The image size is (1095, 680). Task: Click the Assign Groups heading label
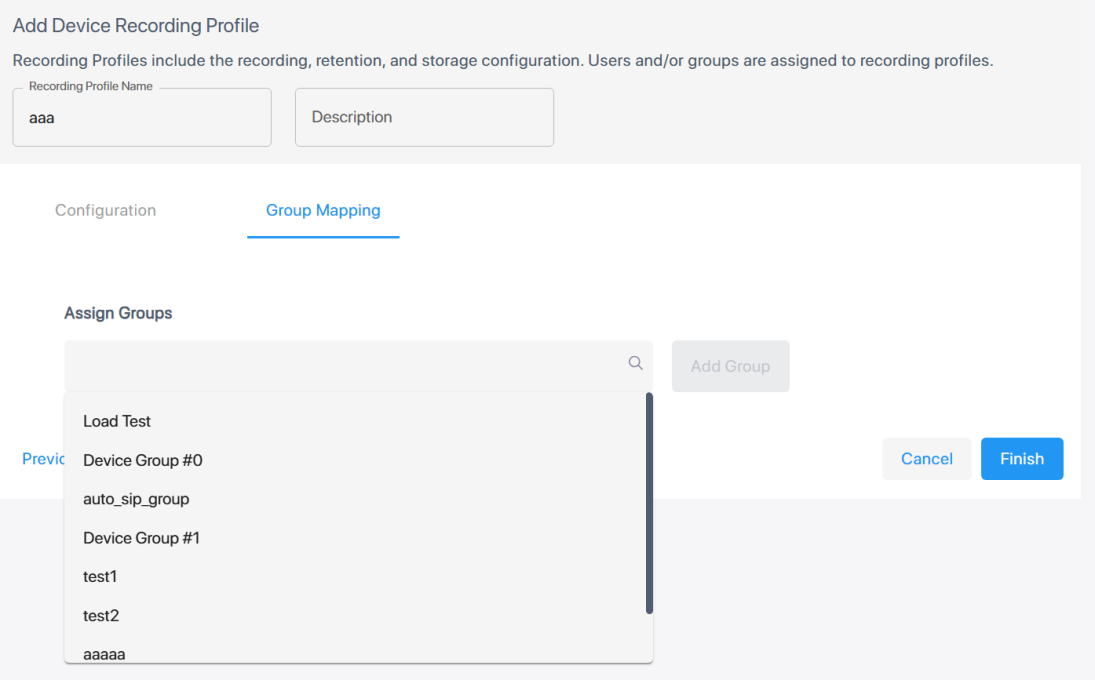click(118, 313)
